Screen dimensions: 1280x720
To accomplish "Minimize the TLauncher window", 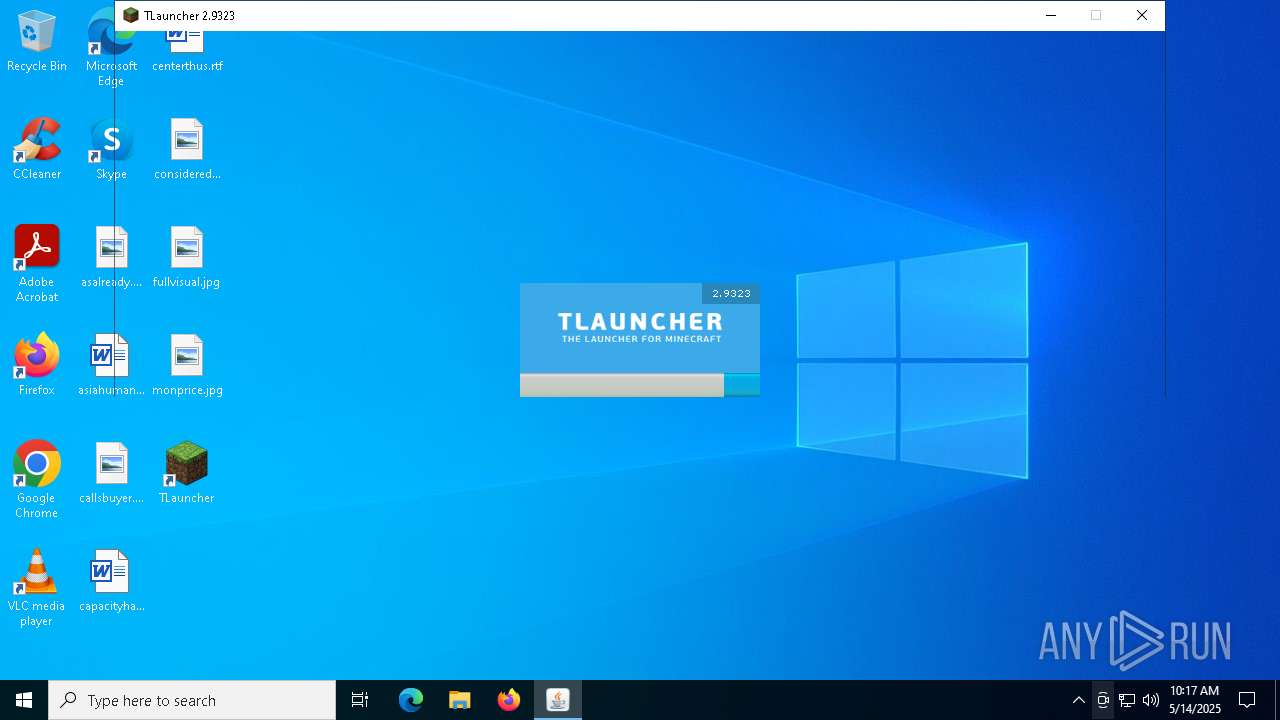I will click(1050, 16).
